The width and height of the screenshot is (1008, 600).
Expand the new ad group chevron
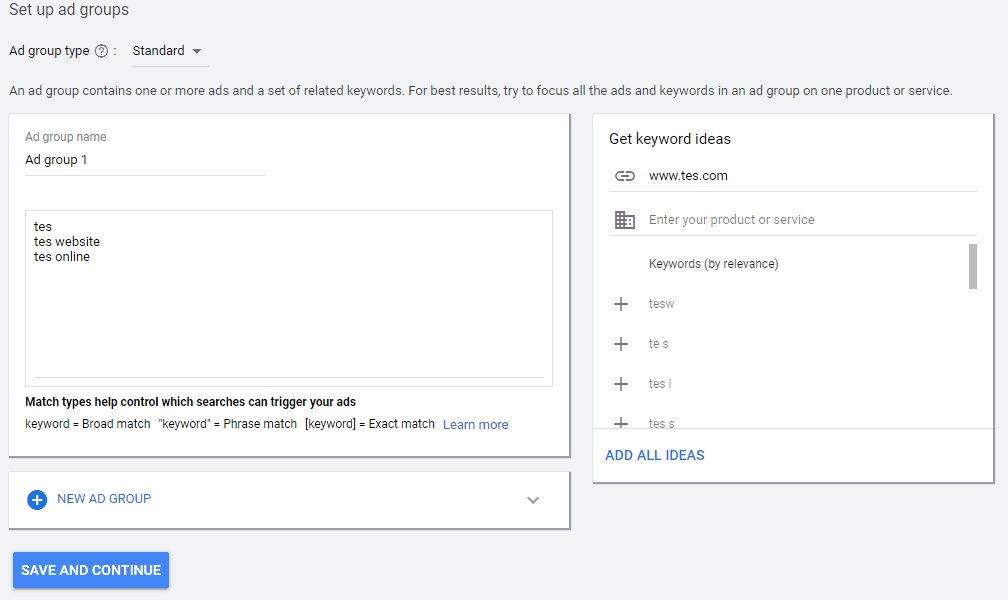tap(533, 500)
